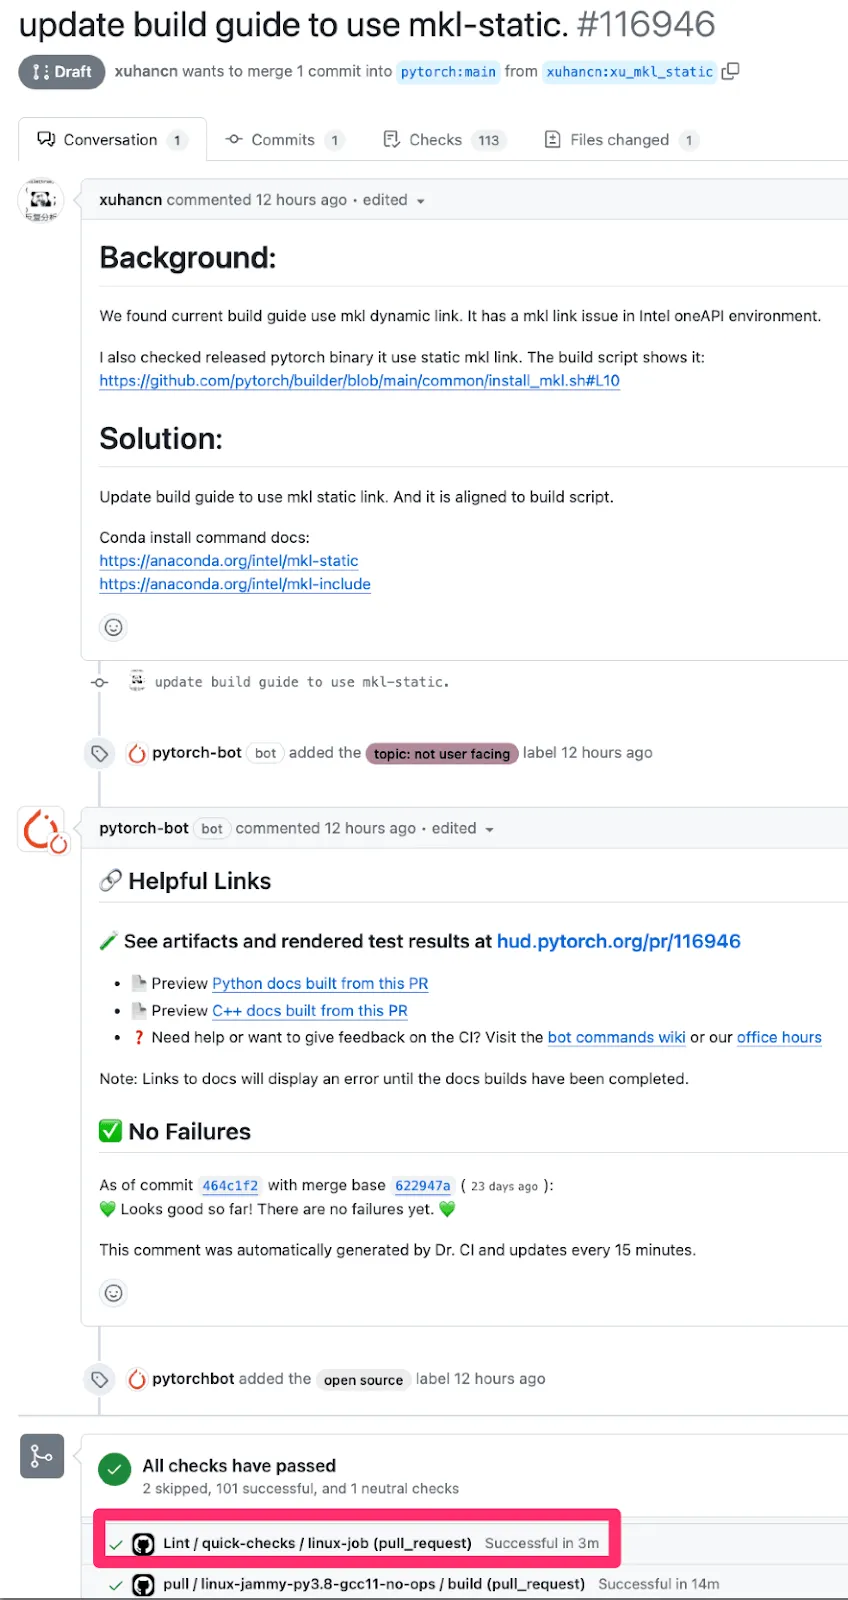
Task: Click GitHub icon beside Lint quick-checks job
Action: click(x=144, y=1544)
